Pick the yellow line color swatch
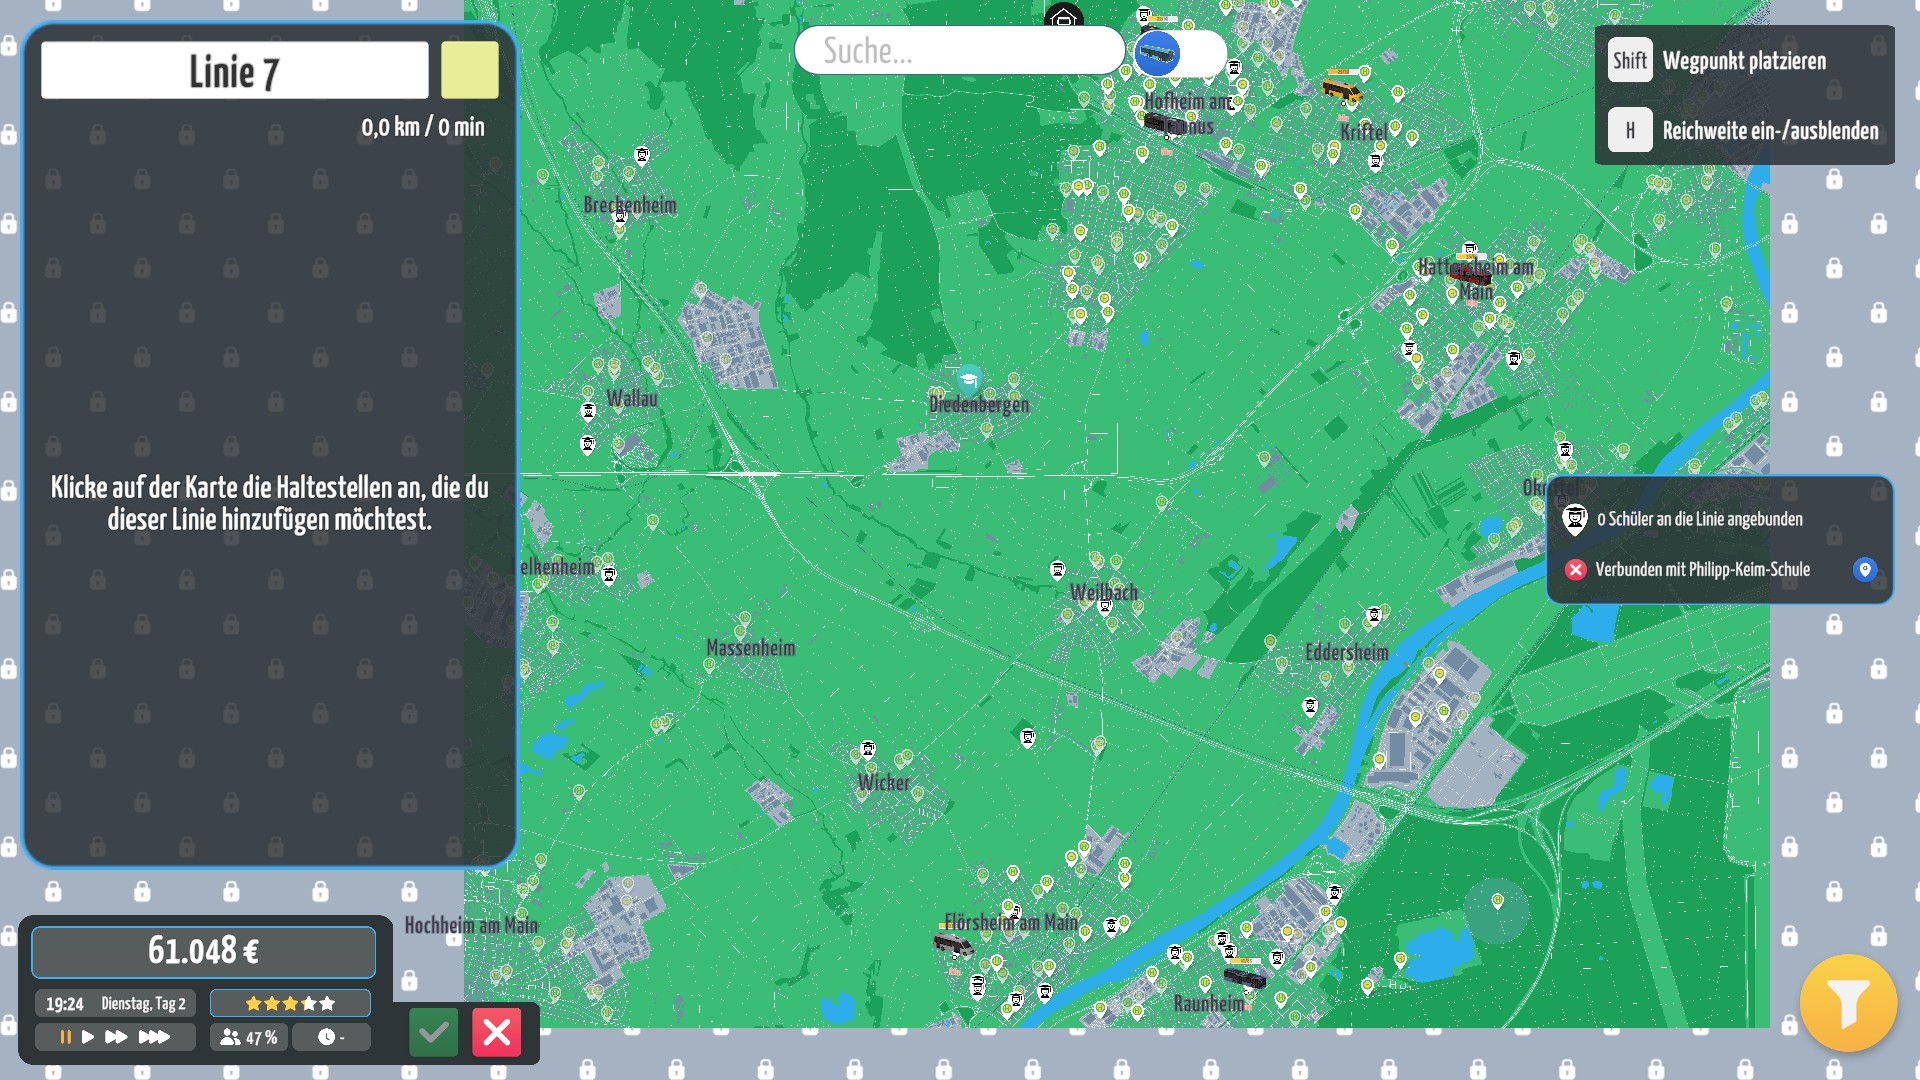This screenshot has height=1080, width=1920. coord(469,70)
